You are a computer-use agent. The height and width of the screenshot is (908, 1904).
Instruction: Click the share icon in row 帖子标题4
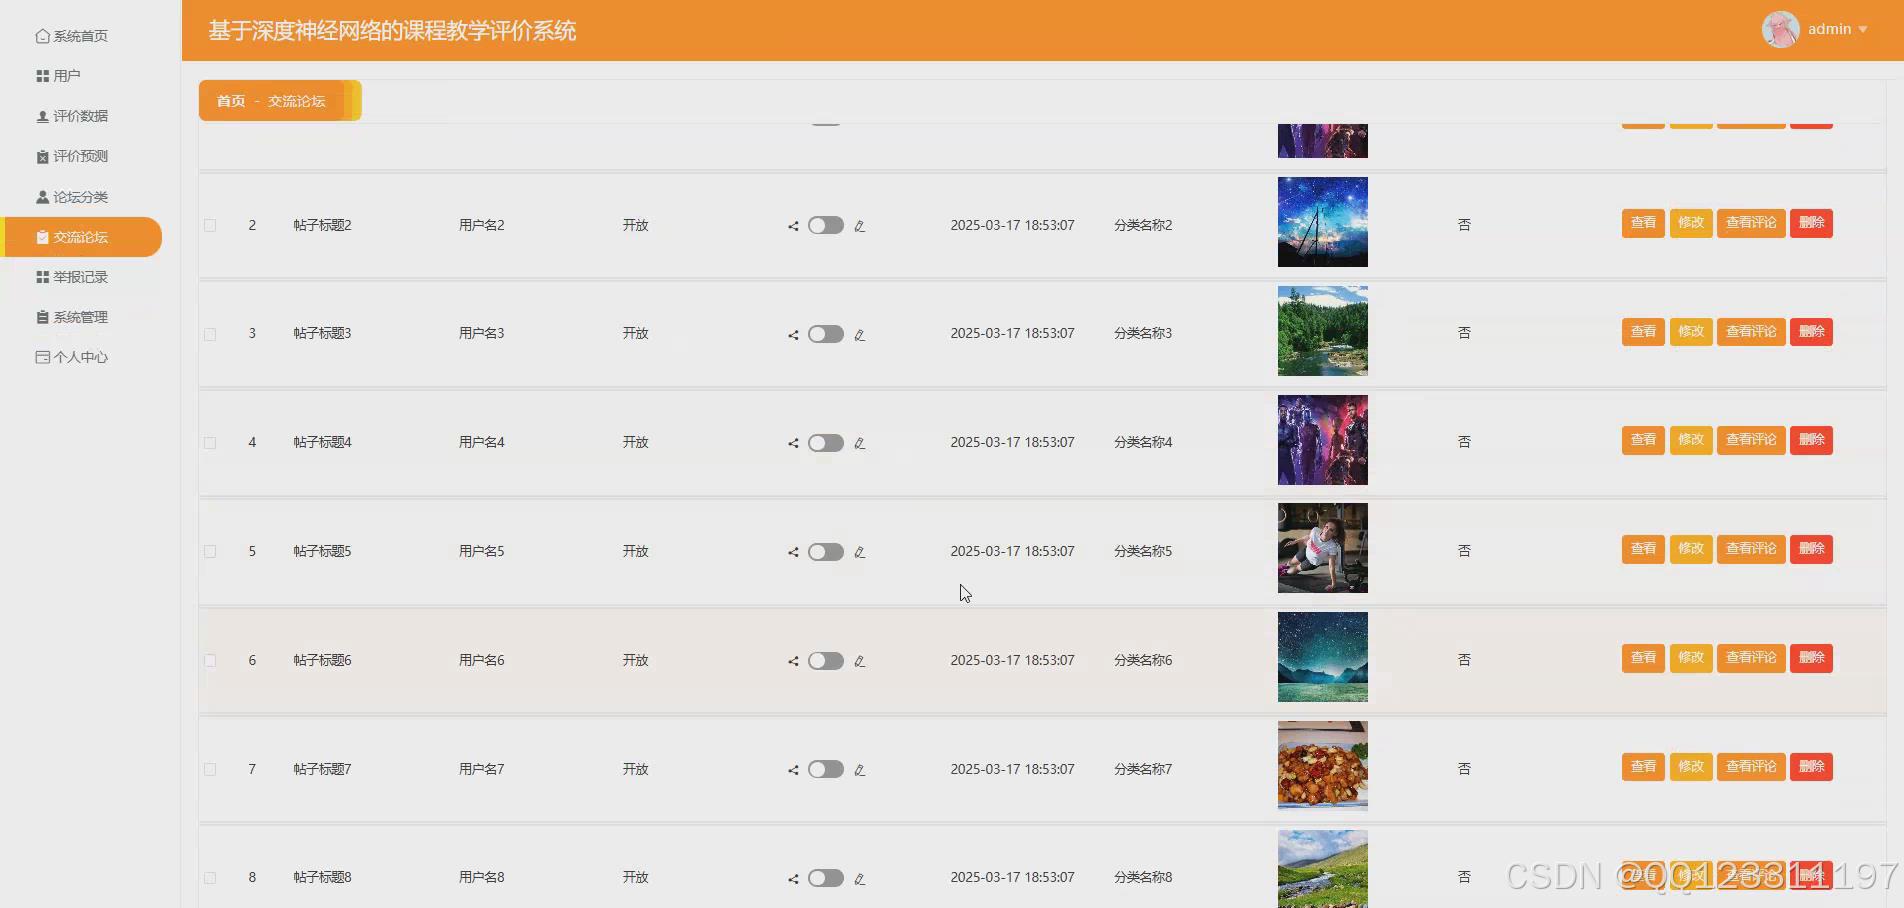point(793,443)
